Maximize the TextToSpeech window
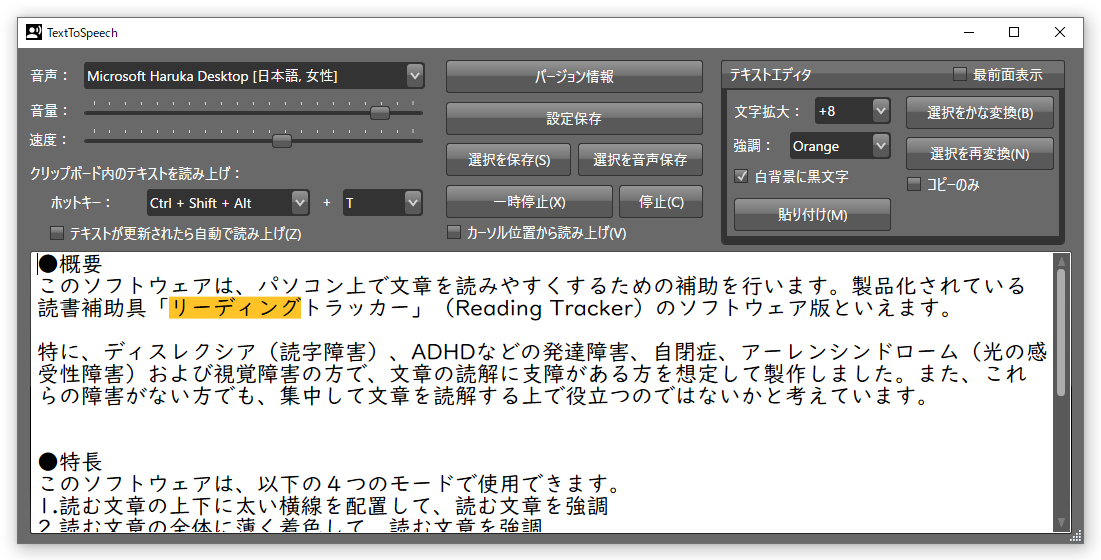 (x=1014, y=32)
